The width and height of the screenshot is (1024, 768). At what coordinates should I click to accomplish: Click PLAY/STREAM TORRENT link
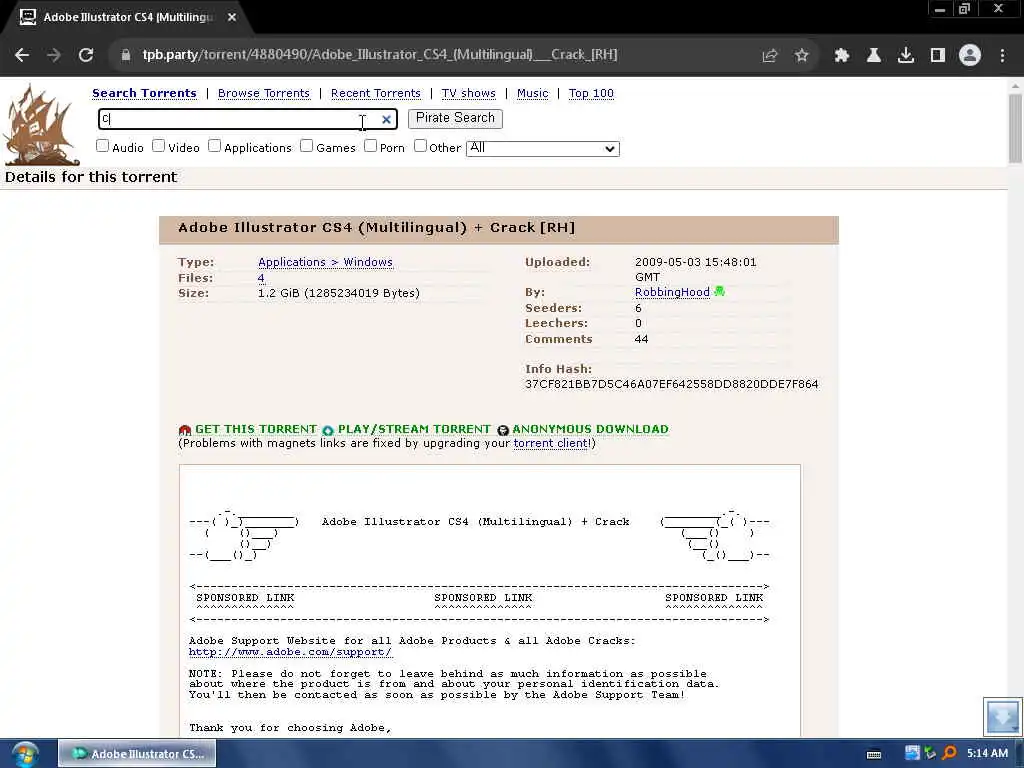pyautogui.click(x=414, y=429)
